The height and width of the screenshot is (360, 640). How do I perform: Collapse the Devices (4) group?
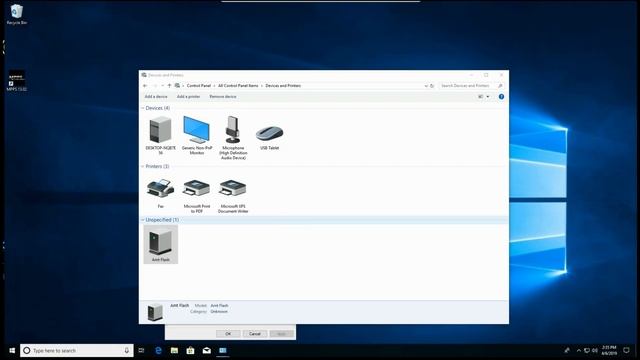tap(143, 108)
